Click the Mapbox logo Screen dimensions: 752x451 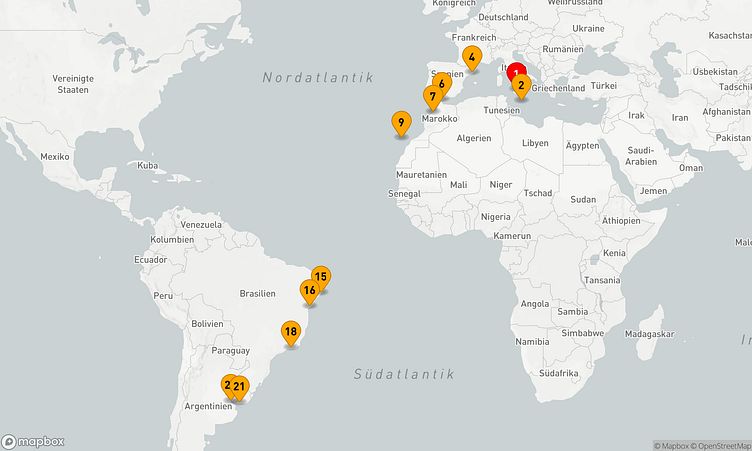pyautogui.click(x=33, y=441)
